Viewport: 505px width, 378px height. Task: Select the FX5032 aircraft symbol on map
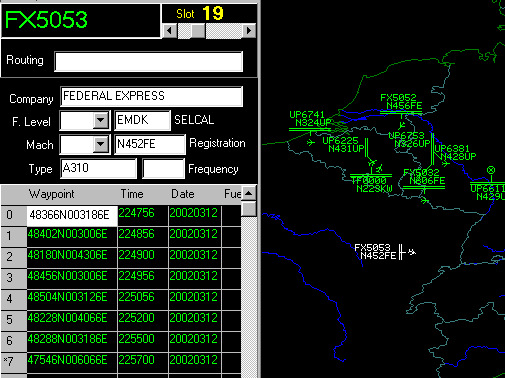click(x=424, y=200)
